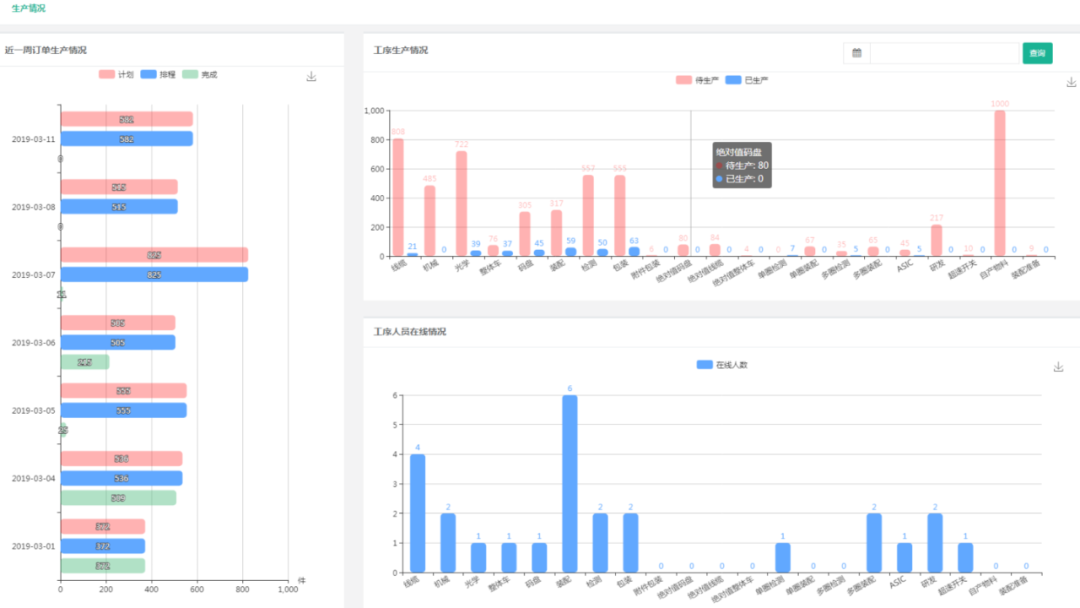
Task: Focus the date input field
Action: (944, 53)
